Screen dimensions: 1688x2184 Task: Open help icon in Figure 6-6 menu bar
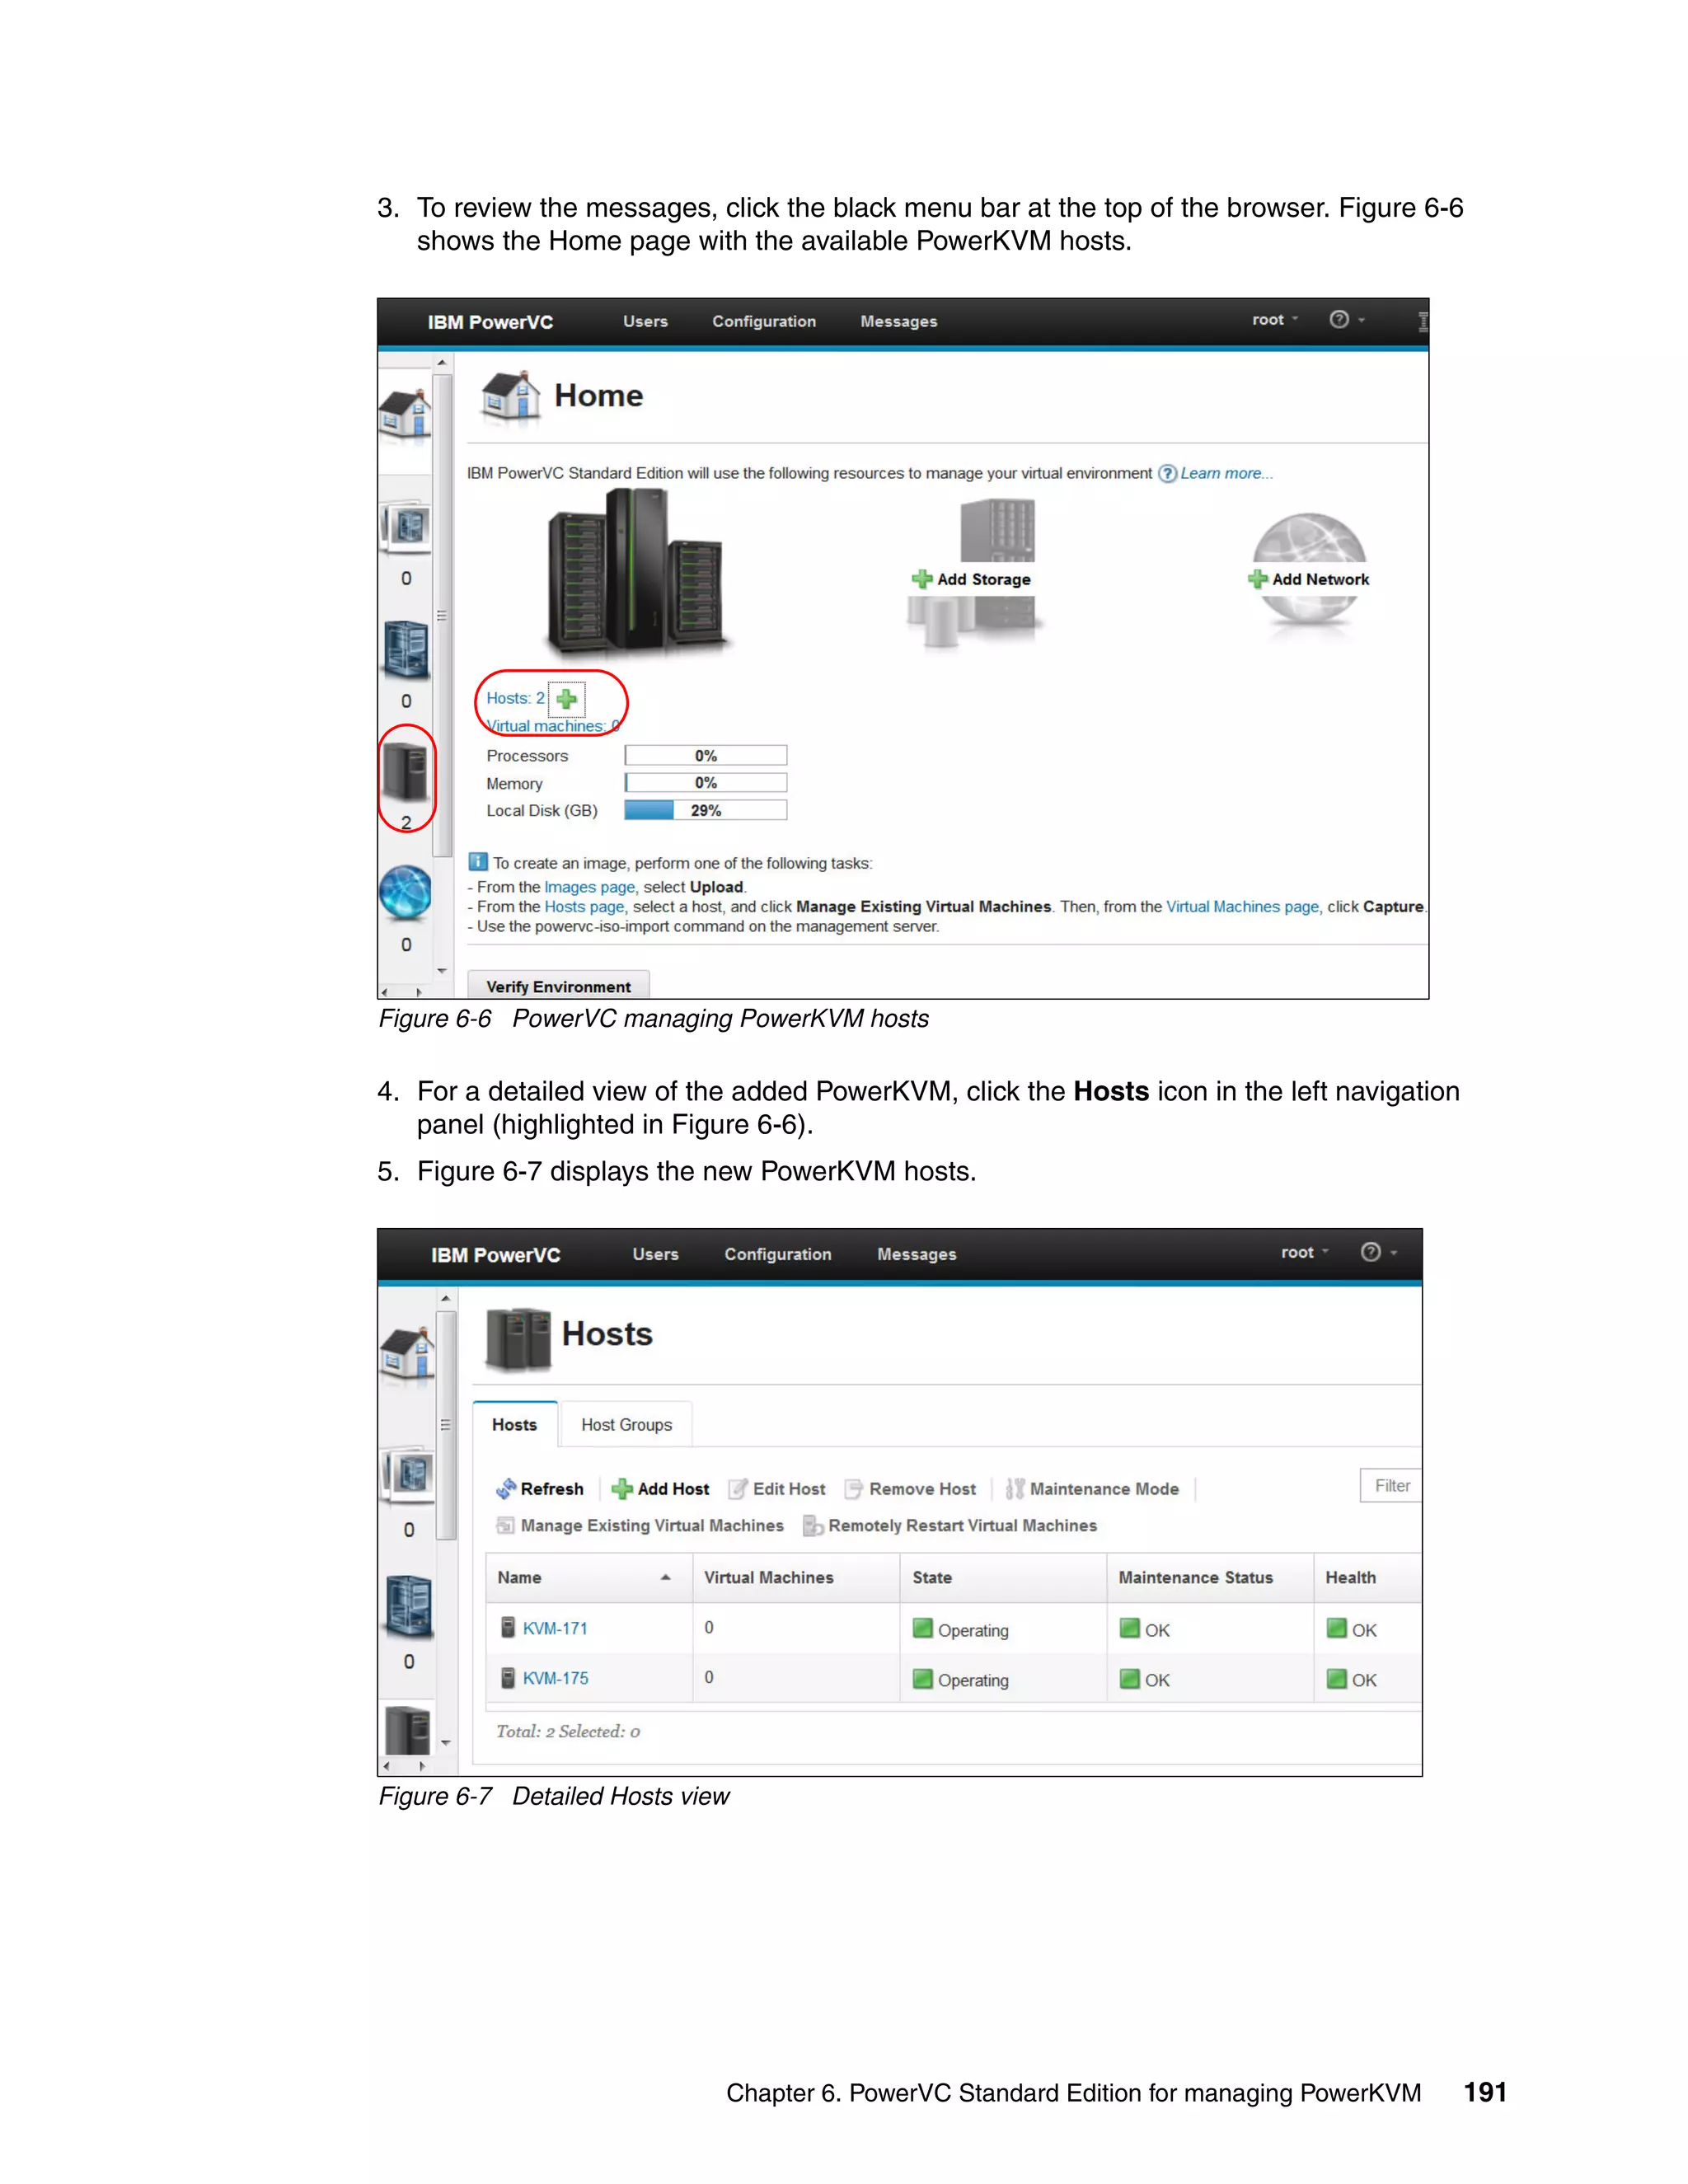pyautogui.click(x=1339, y=319)
